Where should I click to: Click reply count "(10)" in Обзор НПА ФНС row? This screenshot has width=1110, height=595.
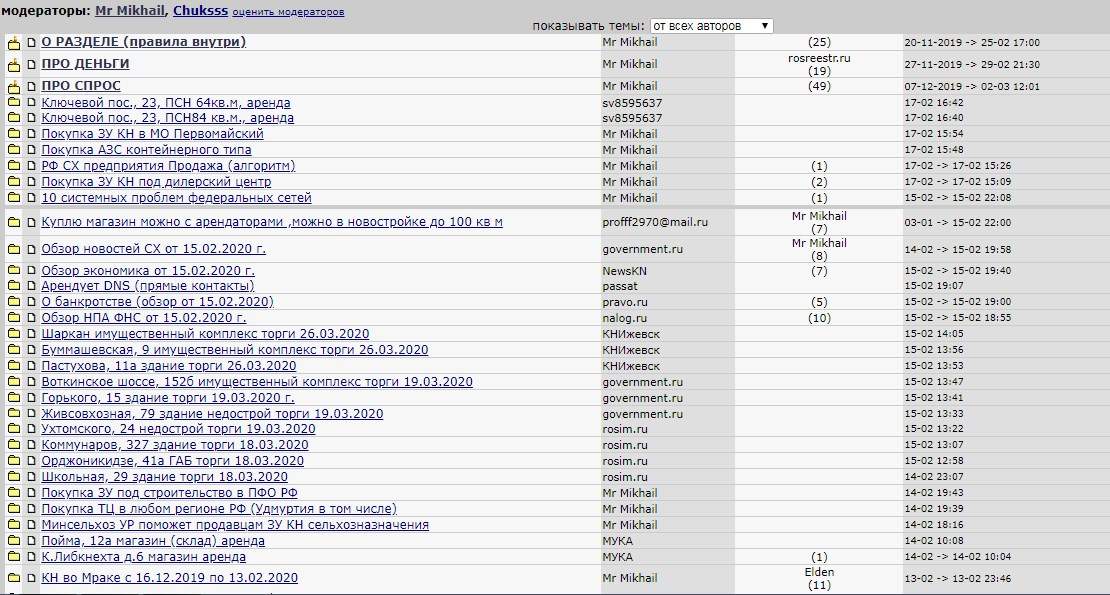pyautogui.click(x=819, y=318)
